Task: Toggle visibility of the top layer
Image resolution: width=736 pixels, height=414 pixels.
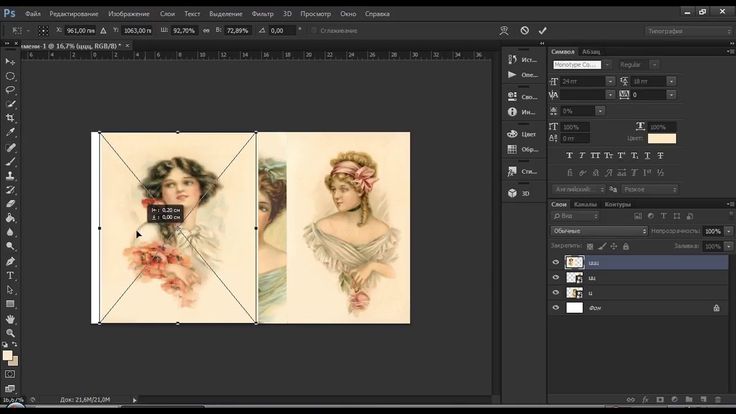Action: click(556, 262)
